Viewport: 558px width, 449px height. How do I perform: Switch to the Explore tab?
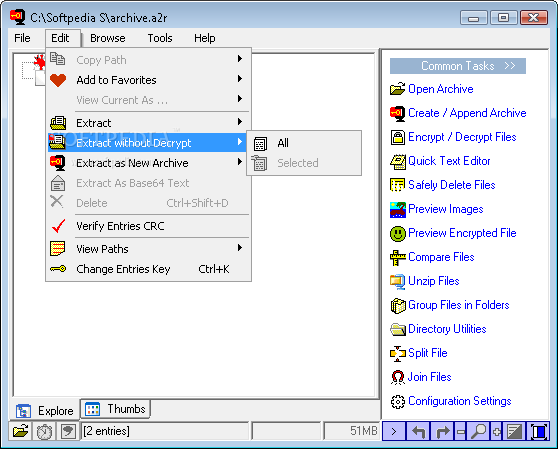45,411
